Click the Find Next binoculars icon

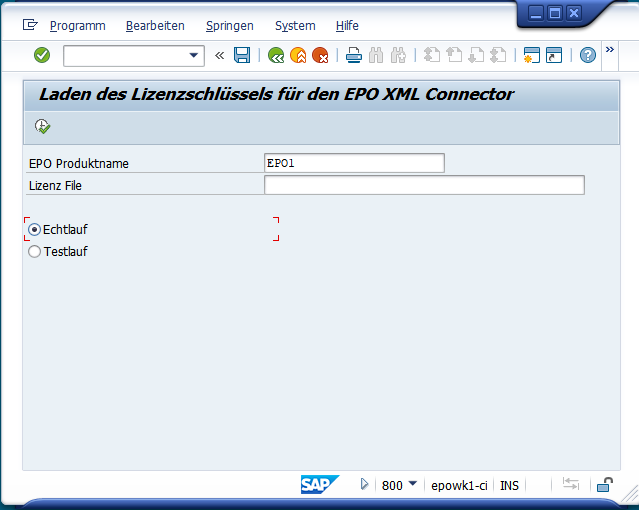click(398, 55)
